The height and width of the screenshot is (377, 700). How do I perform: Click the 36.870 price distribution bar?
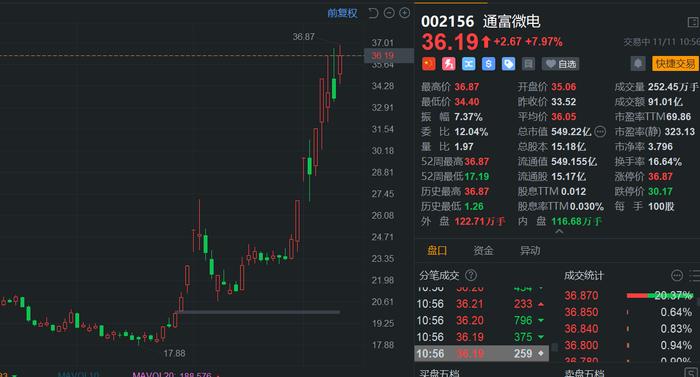(x=659, y=295)
